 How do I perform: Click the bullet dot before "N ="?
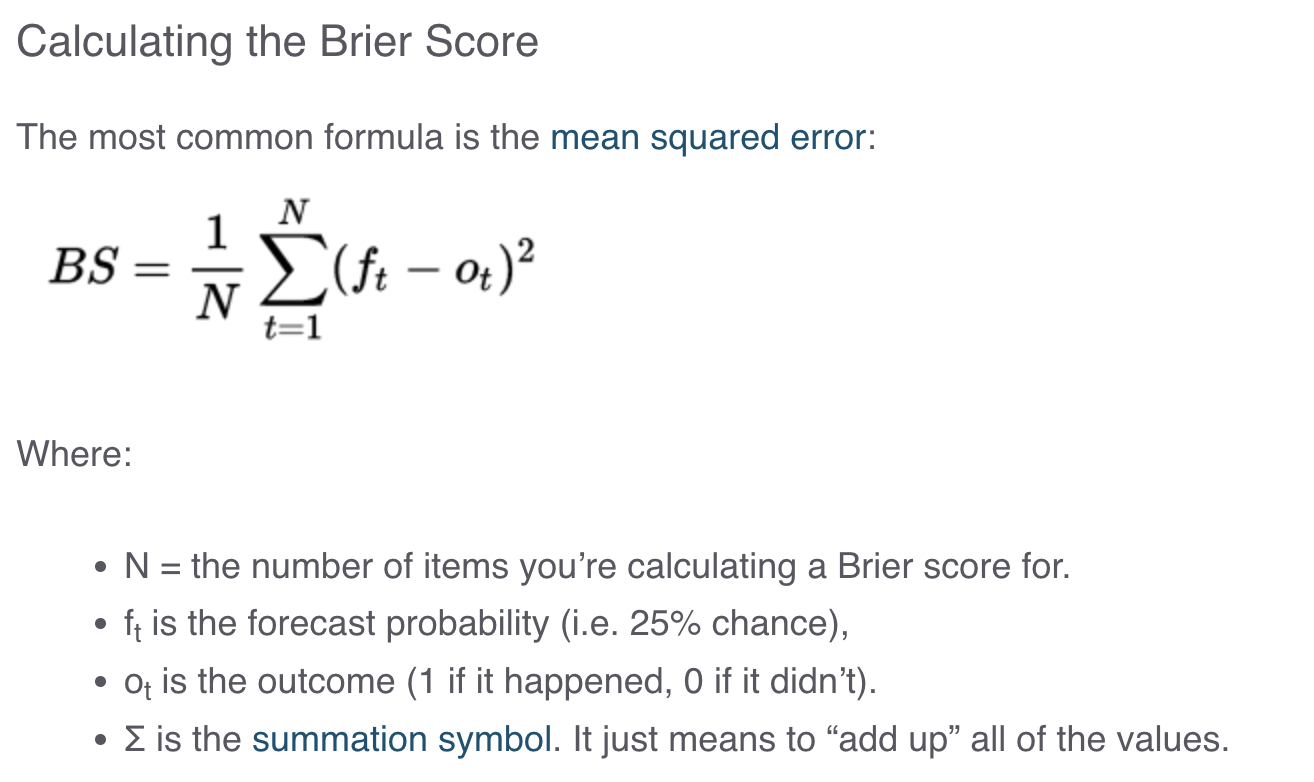pyautogui.click(x=99, y=570)
